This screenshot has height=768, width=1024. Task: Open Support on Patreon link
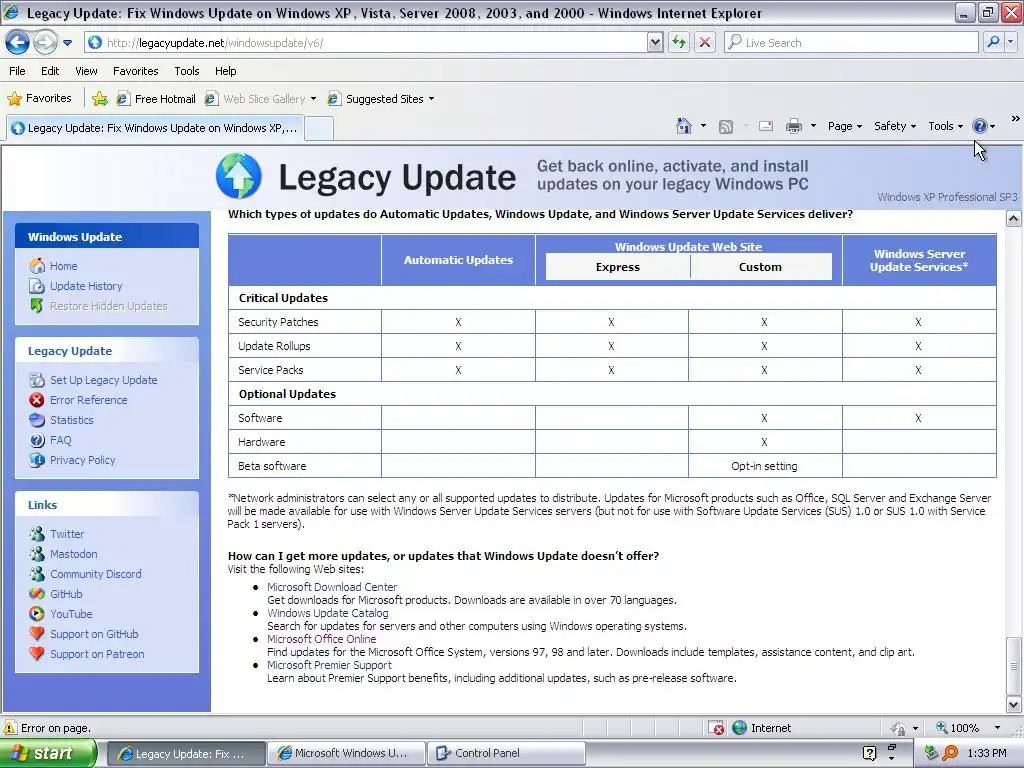[x=97, y=654]
